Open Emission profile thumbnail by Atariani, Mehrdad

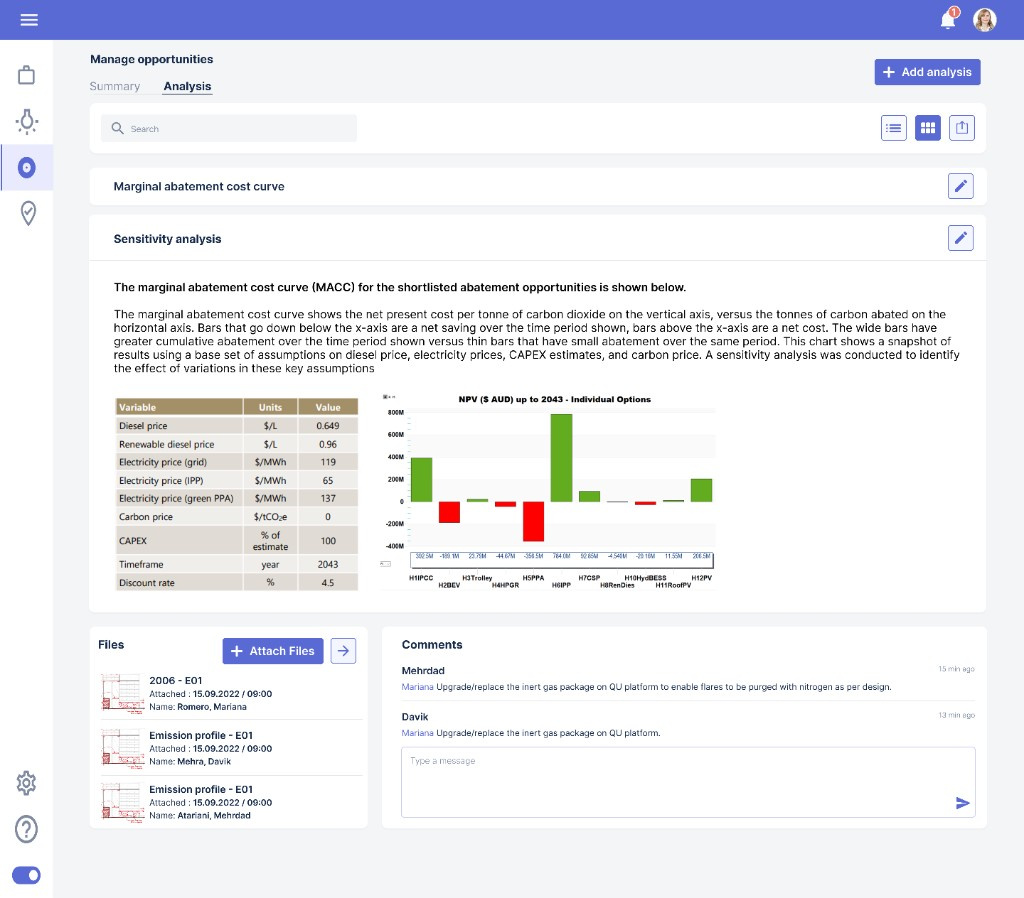123,802
